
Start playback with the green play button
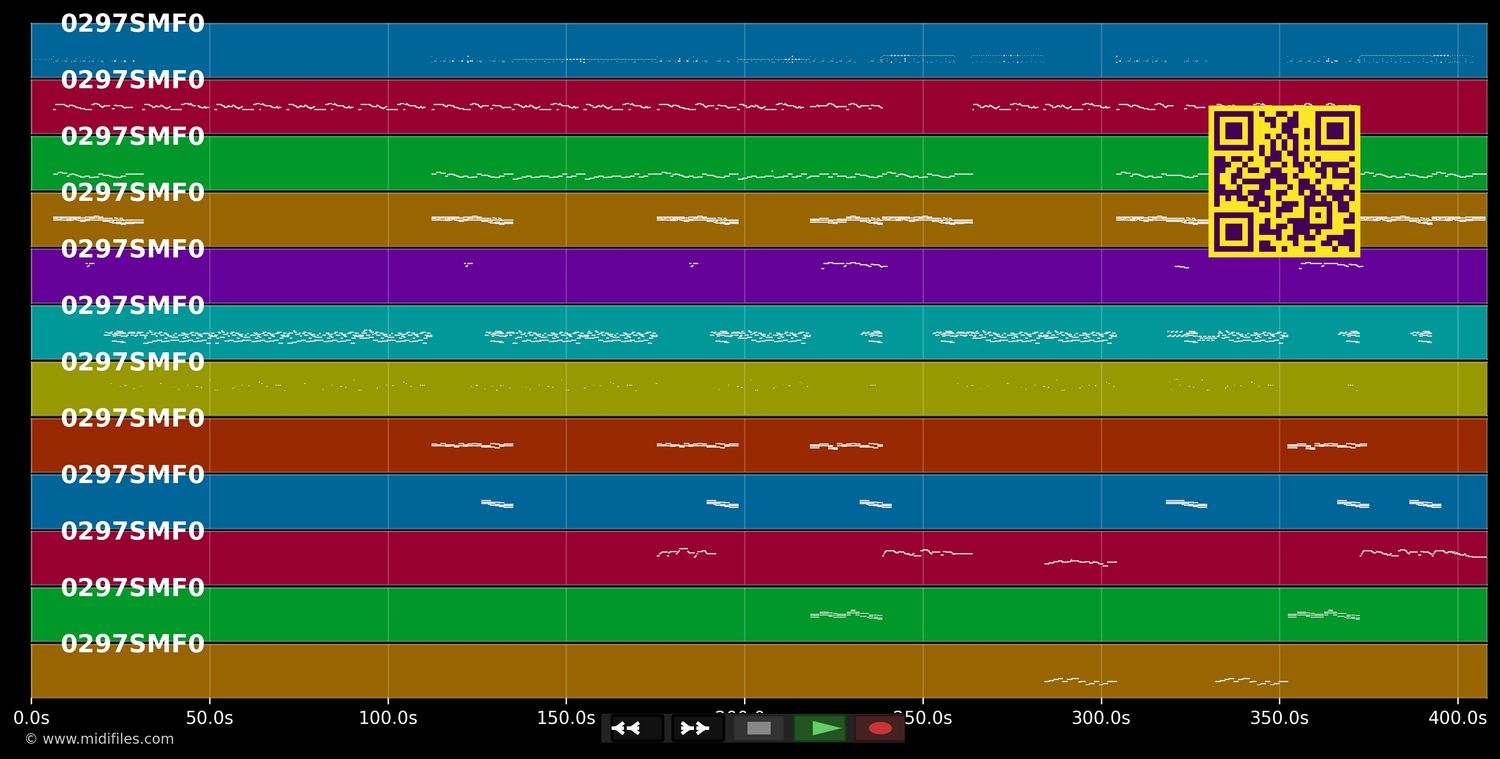819,728
